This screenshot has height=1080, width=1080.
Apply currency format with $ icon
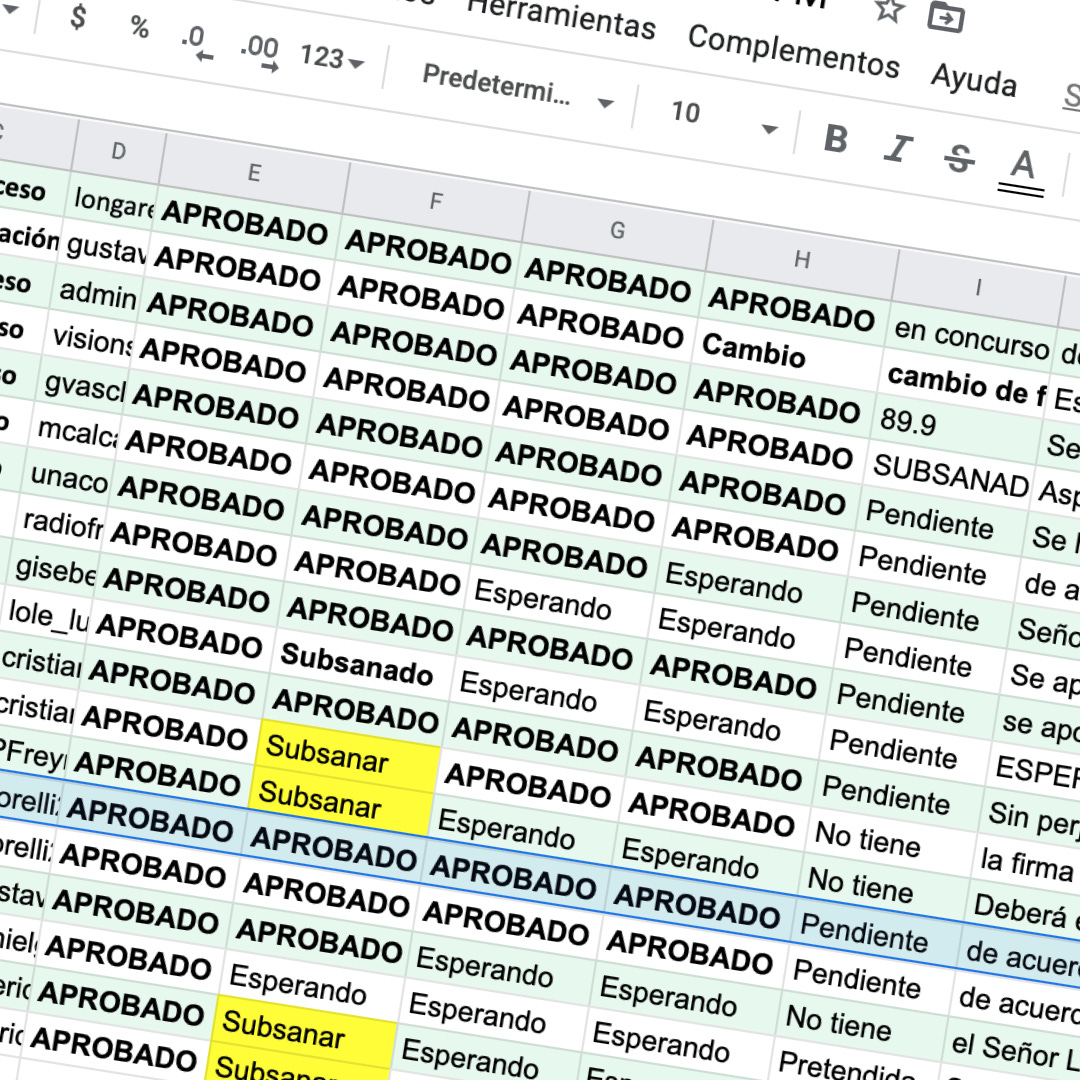tap(78, 17)
